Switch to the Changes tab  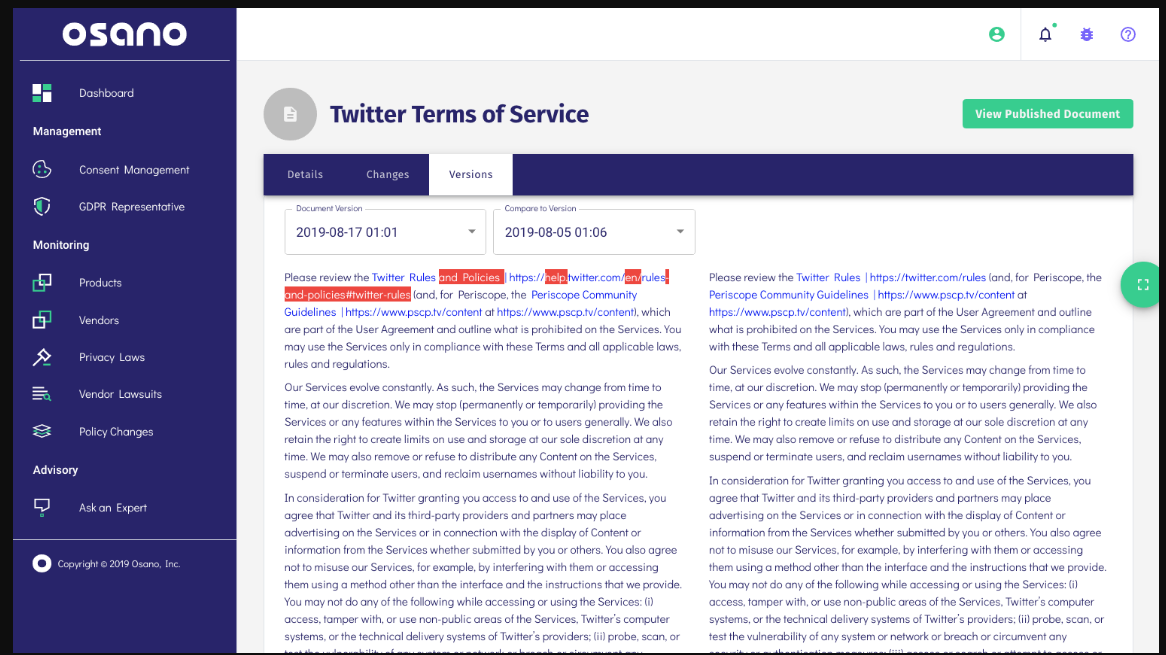coord(387,175)
